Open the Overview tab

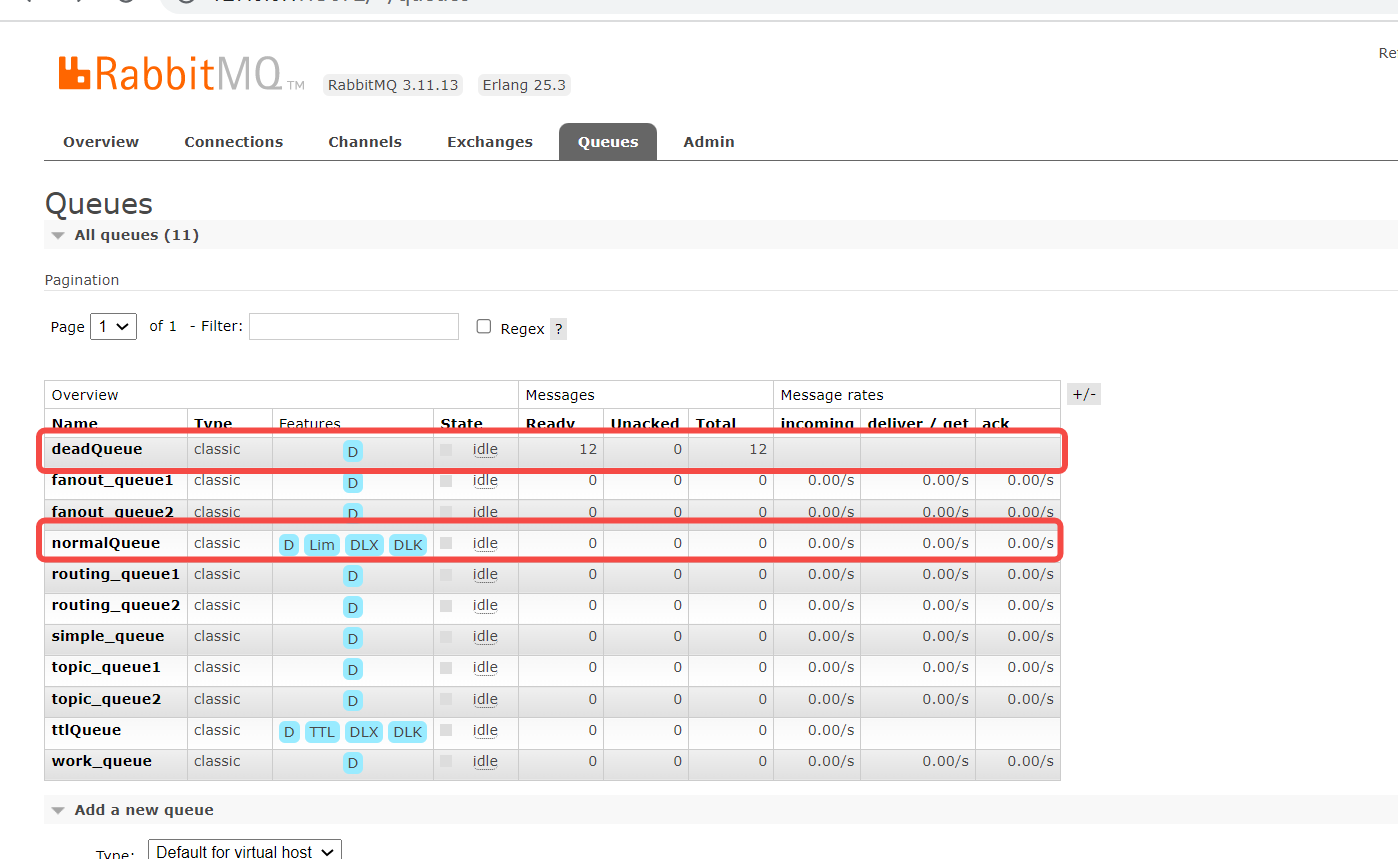click(101, 142)
